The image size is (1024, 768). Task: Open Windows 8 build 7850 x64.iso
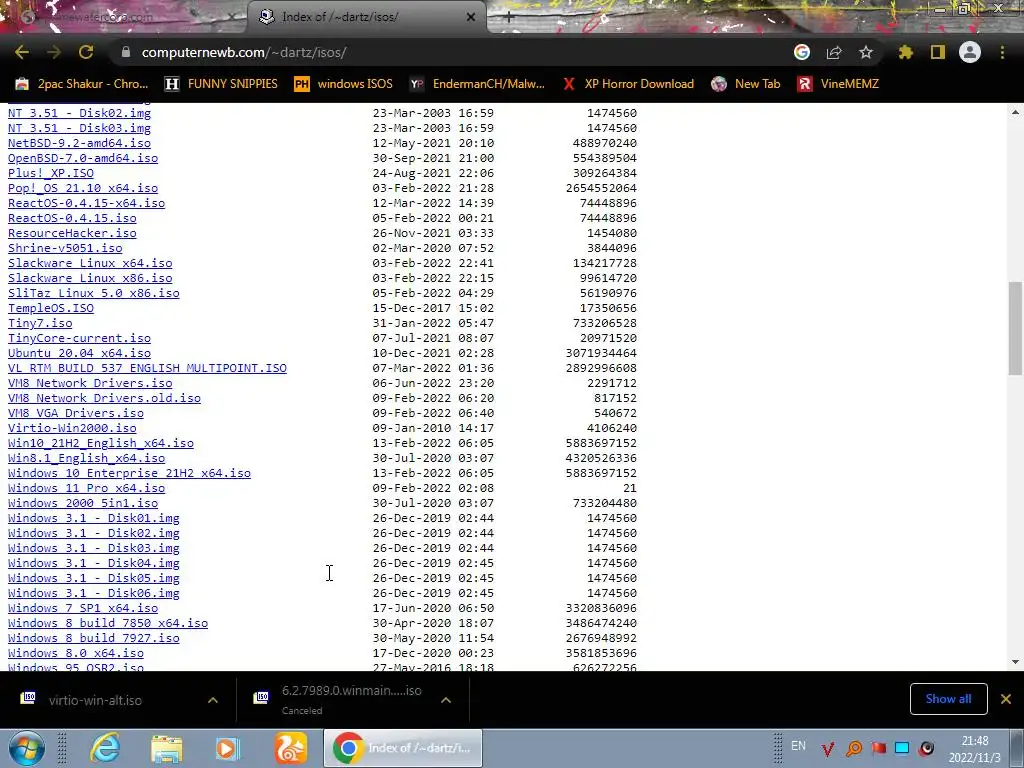108,624
